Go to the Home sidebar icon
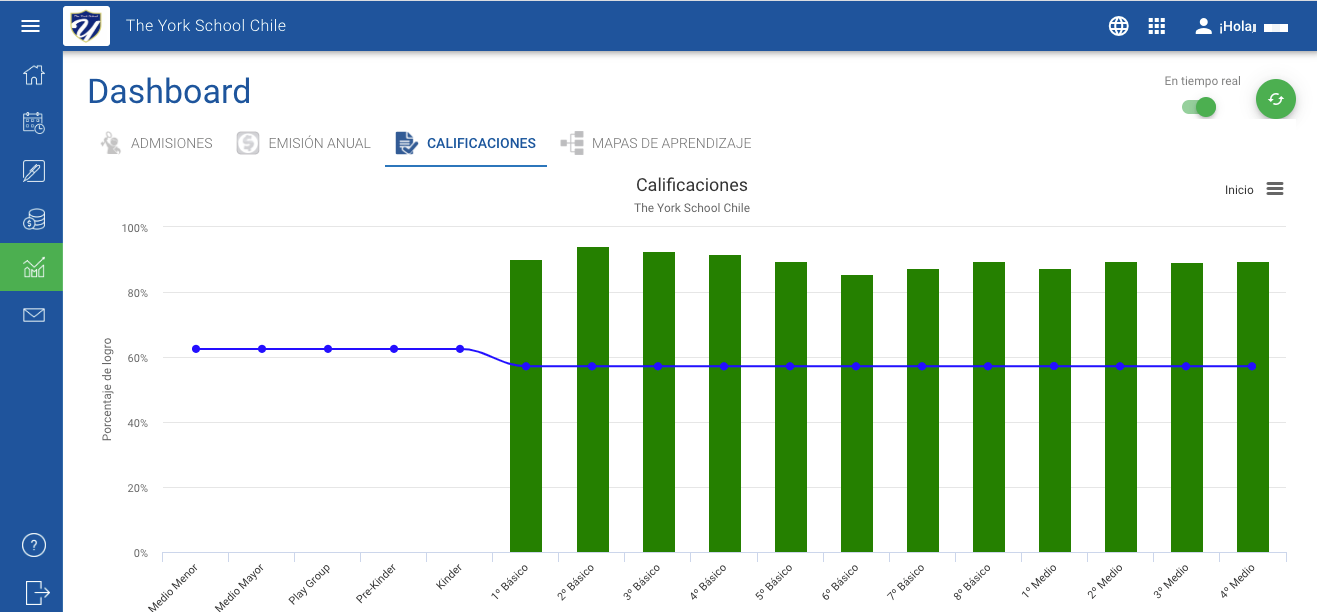The width and height of the screenshot is (1317, 612). [33, 75]
